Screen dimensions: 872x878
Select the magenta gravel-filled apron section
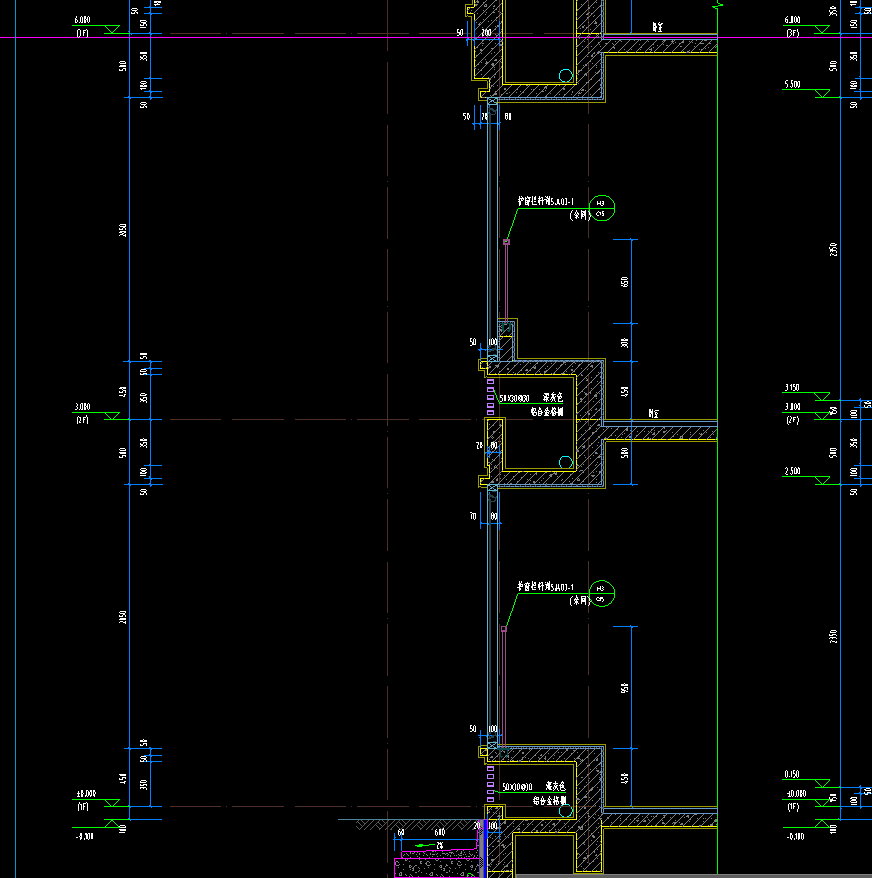437,867
